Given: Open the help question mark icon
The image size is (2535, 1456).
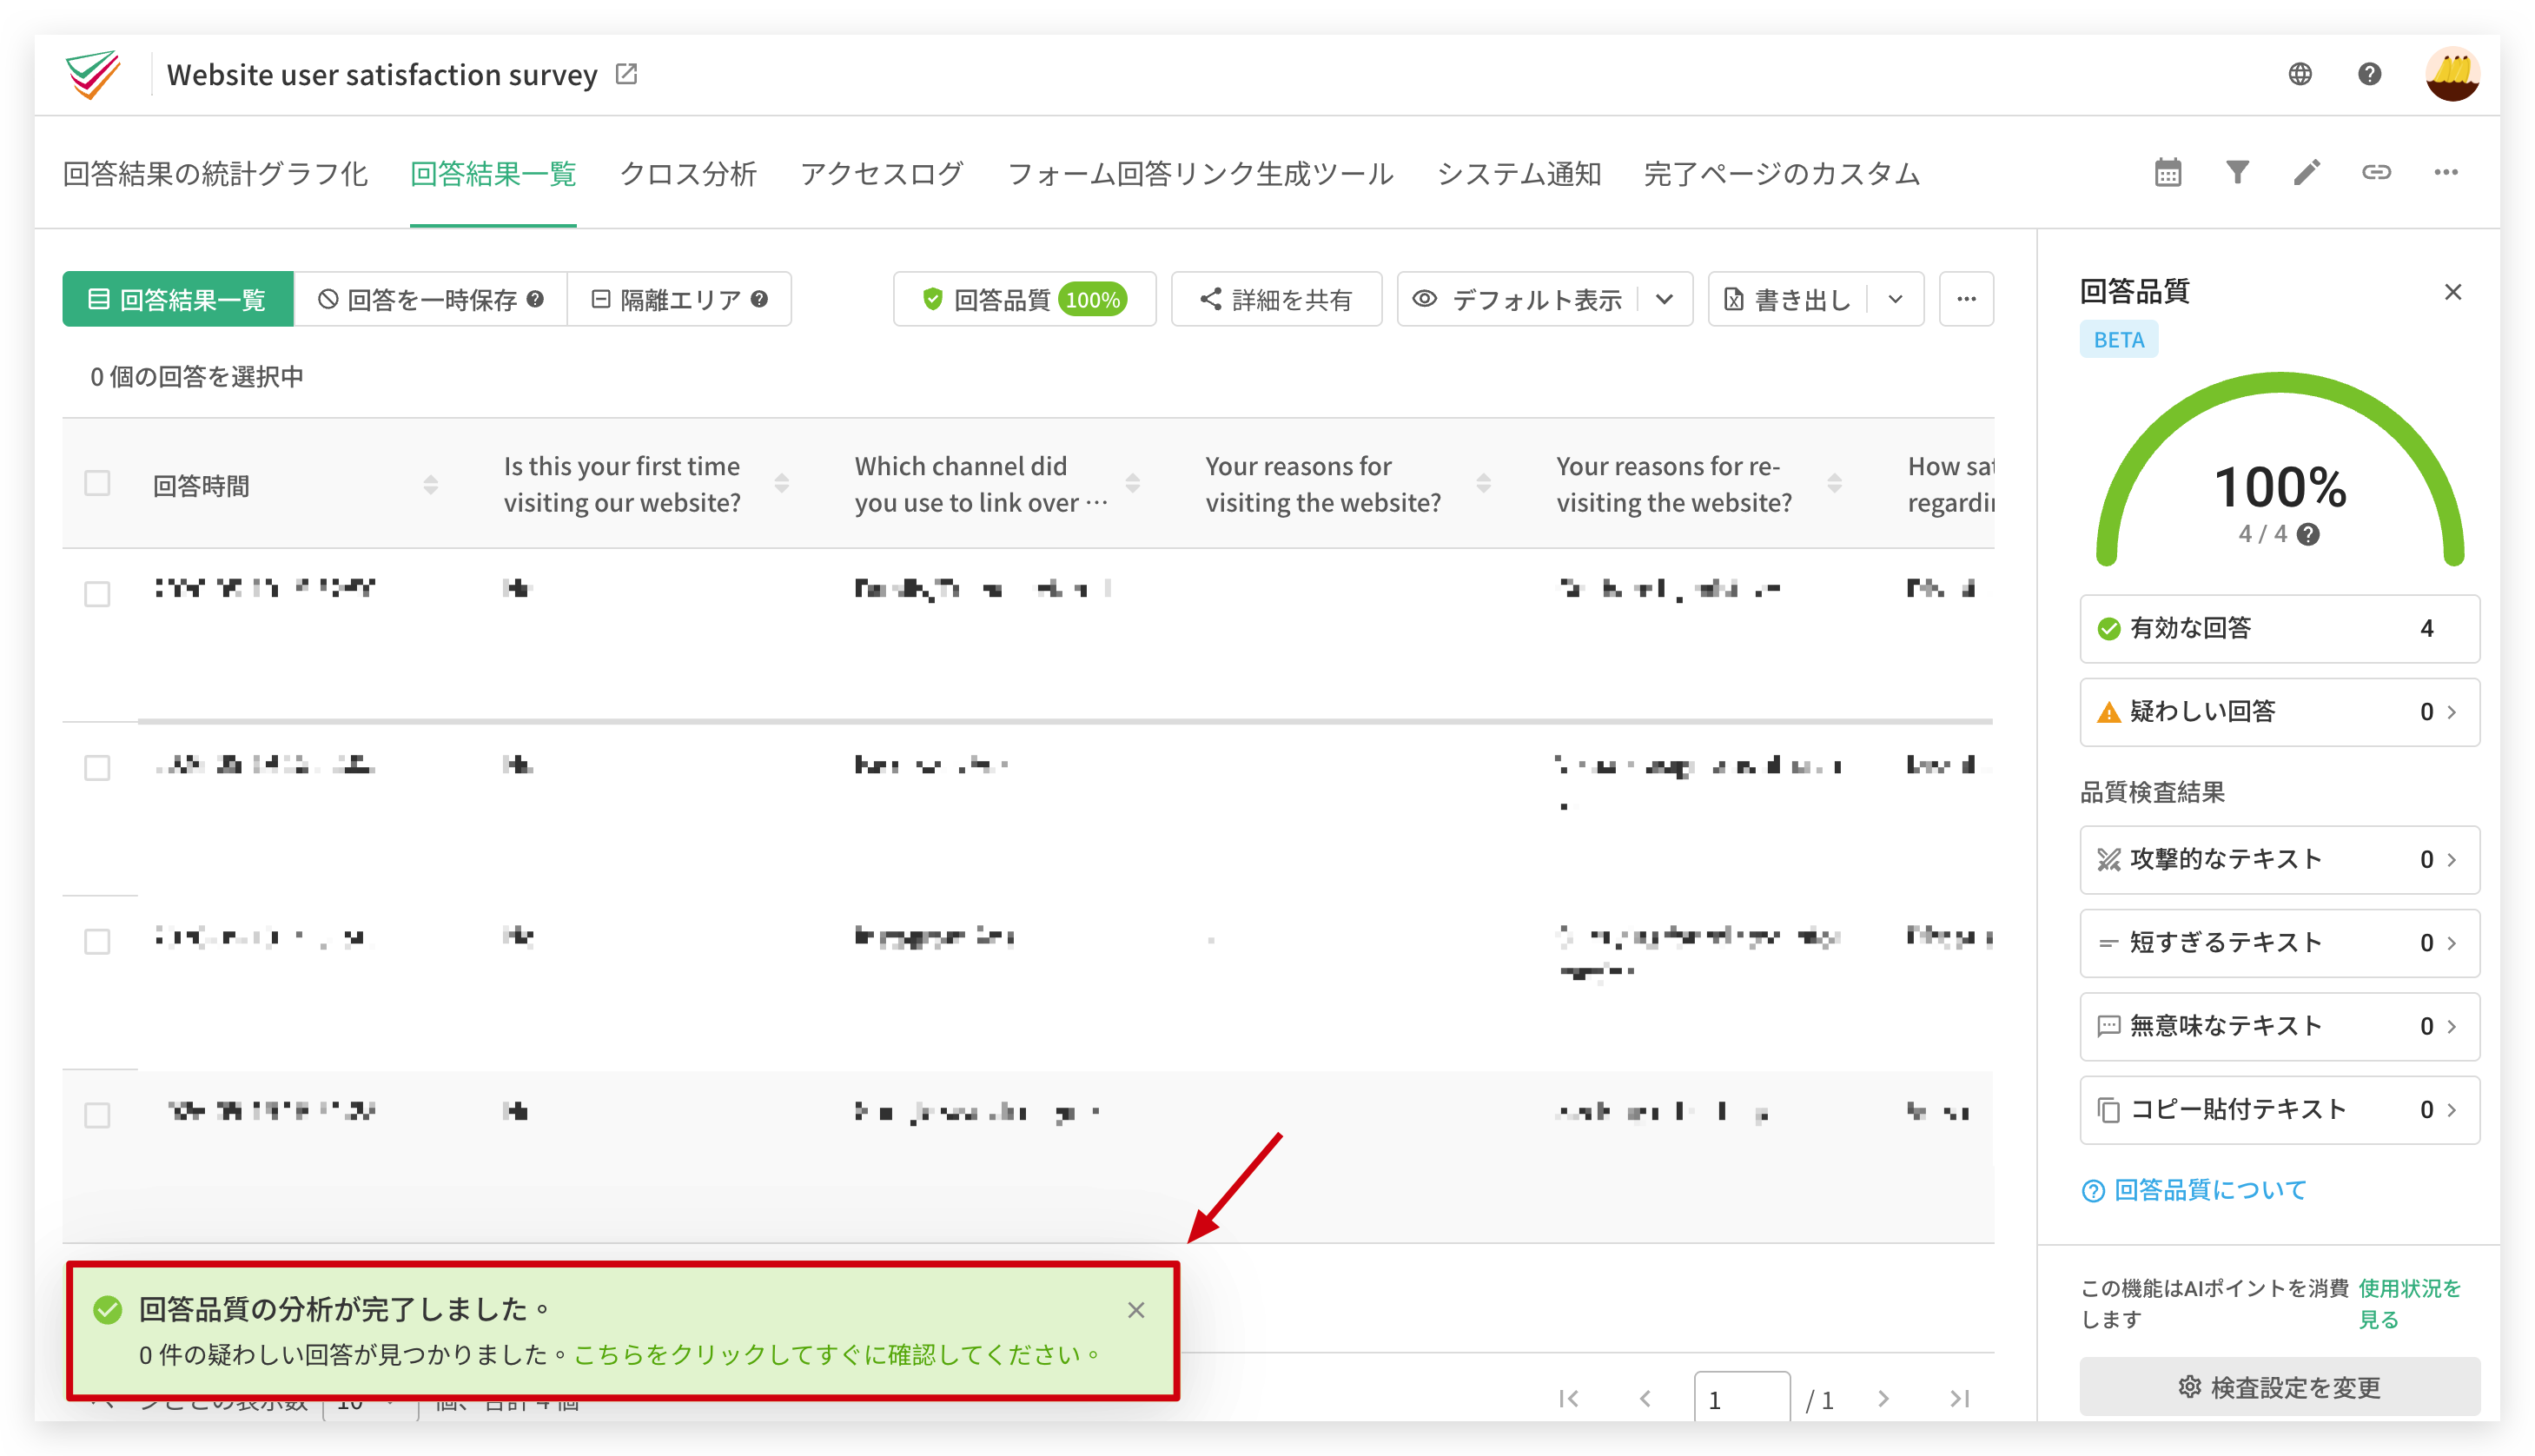Looking at the screenshot, I should [x=2369, y=74].
